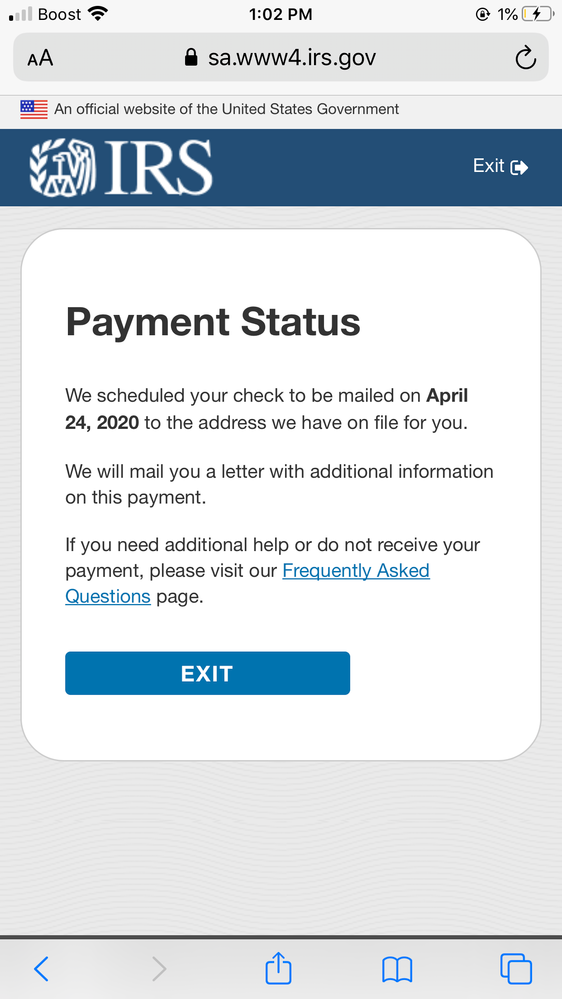The width and height of the screenshot is (562, 999).
Task: Click the Exit link in header
Action: click(x=500, y=166)
